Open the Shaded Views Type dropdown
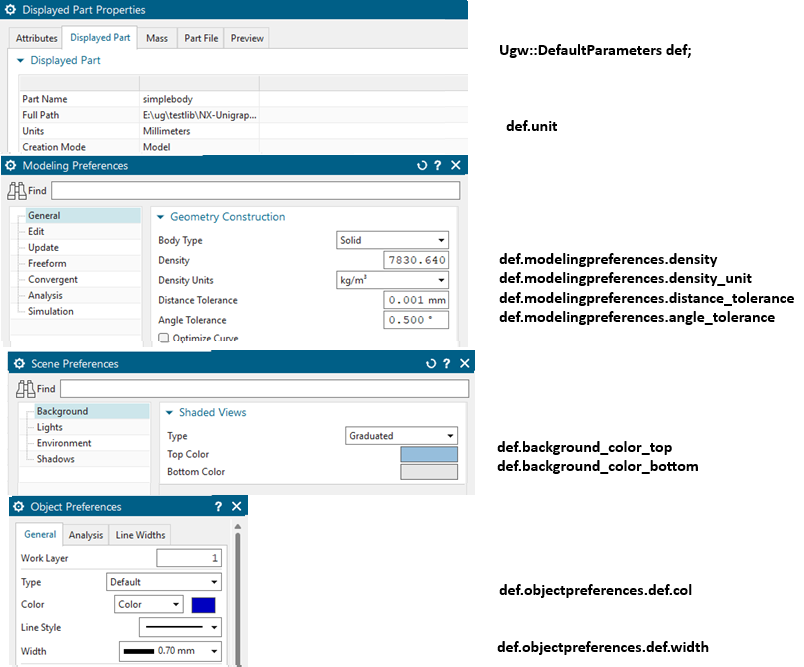This screenshot has height=667, width=804. pos(401,436)
